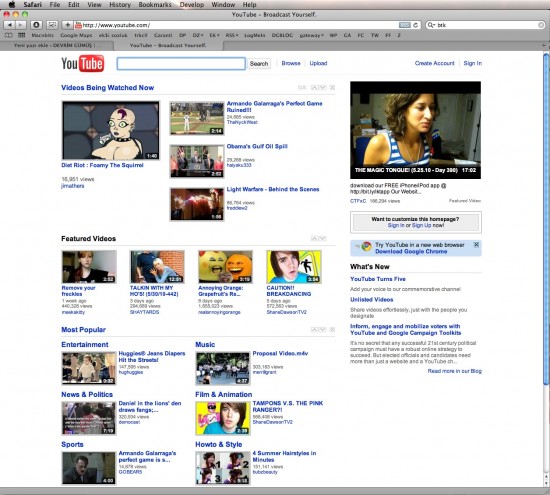Open the Entertainment category heading

[85, 345]
